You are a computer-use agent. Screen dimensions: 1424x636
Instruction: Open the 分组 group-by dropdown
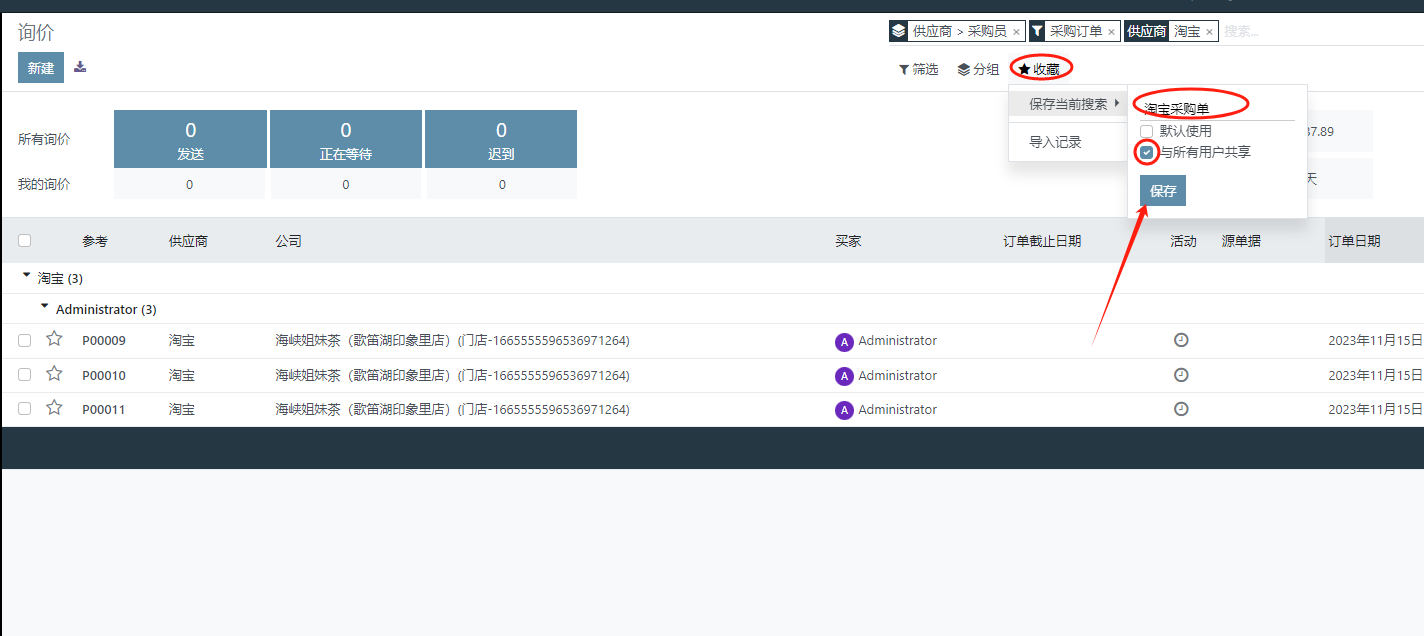pos(977,69)
